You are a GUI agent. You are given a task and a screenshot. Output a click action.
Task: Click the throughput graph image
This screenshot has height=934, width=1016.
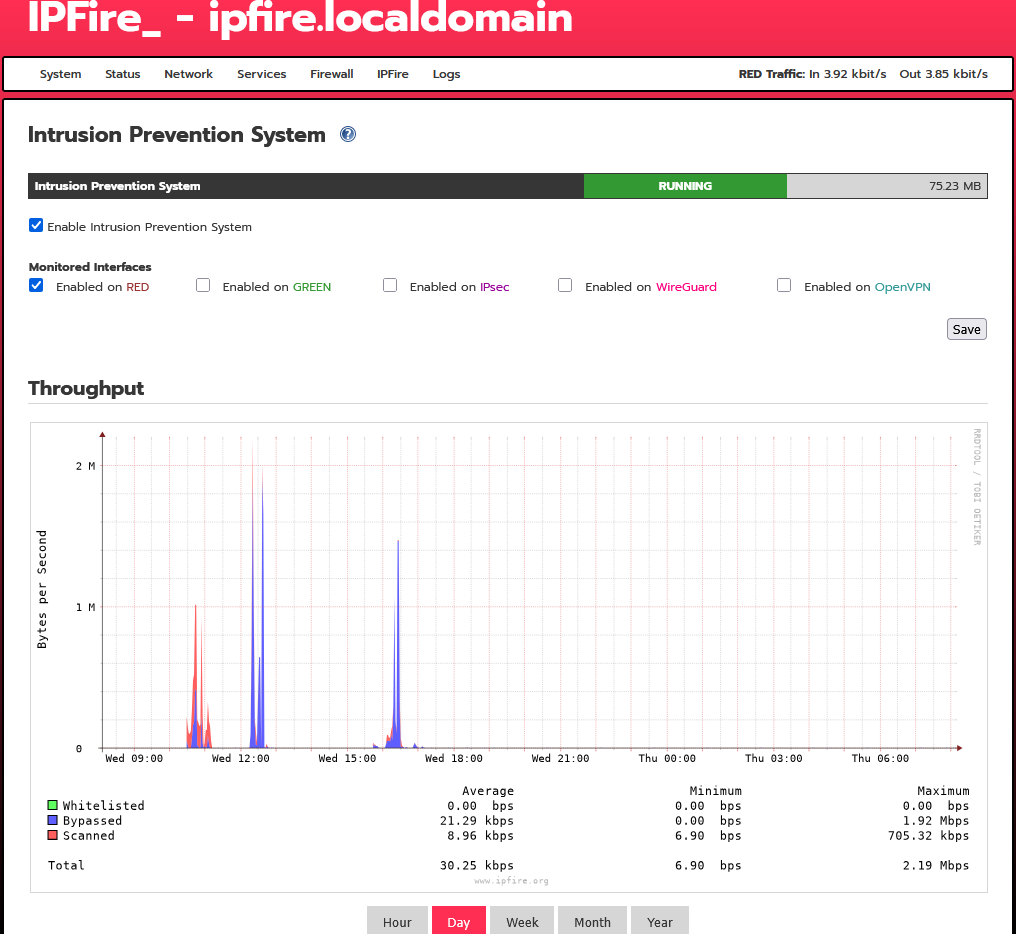coord(509,657)
